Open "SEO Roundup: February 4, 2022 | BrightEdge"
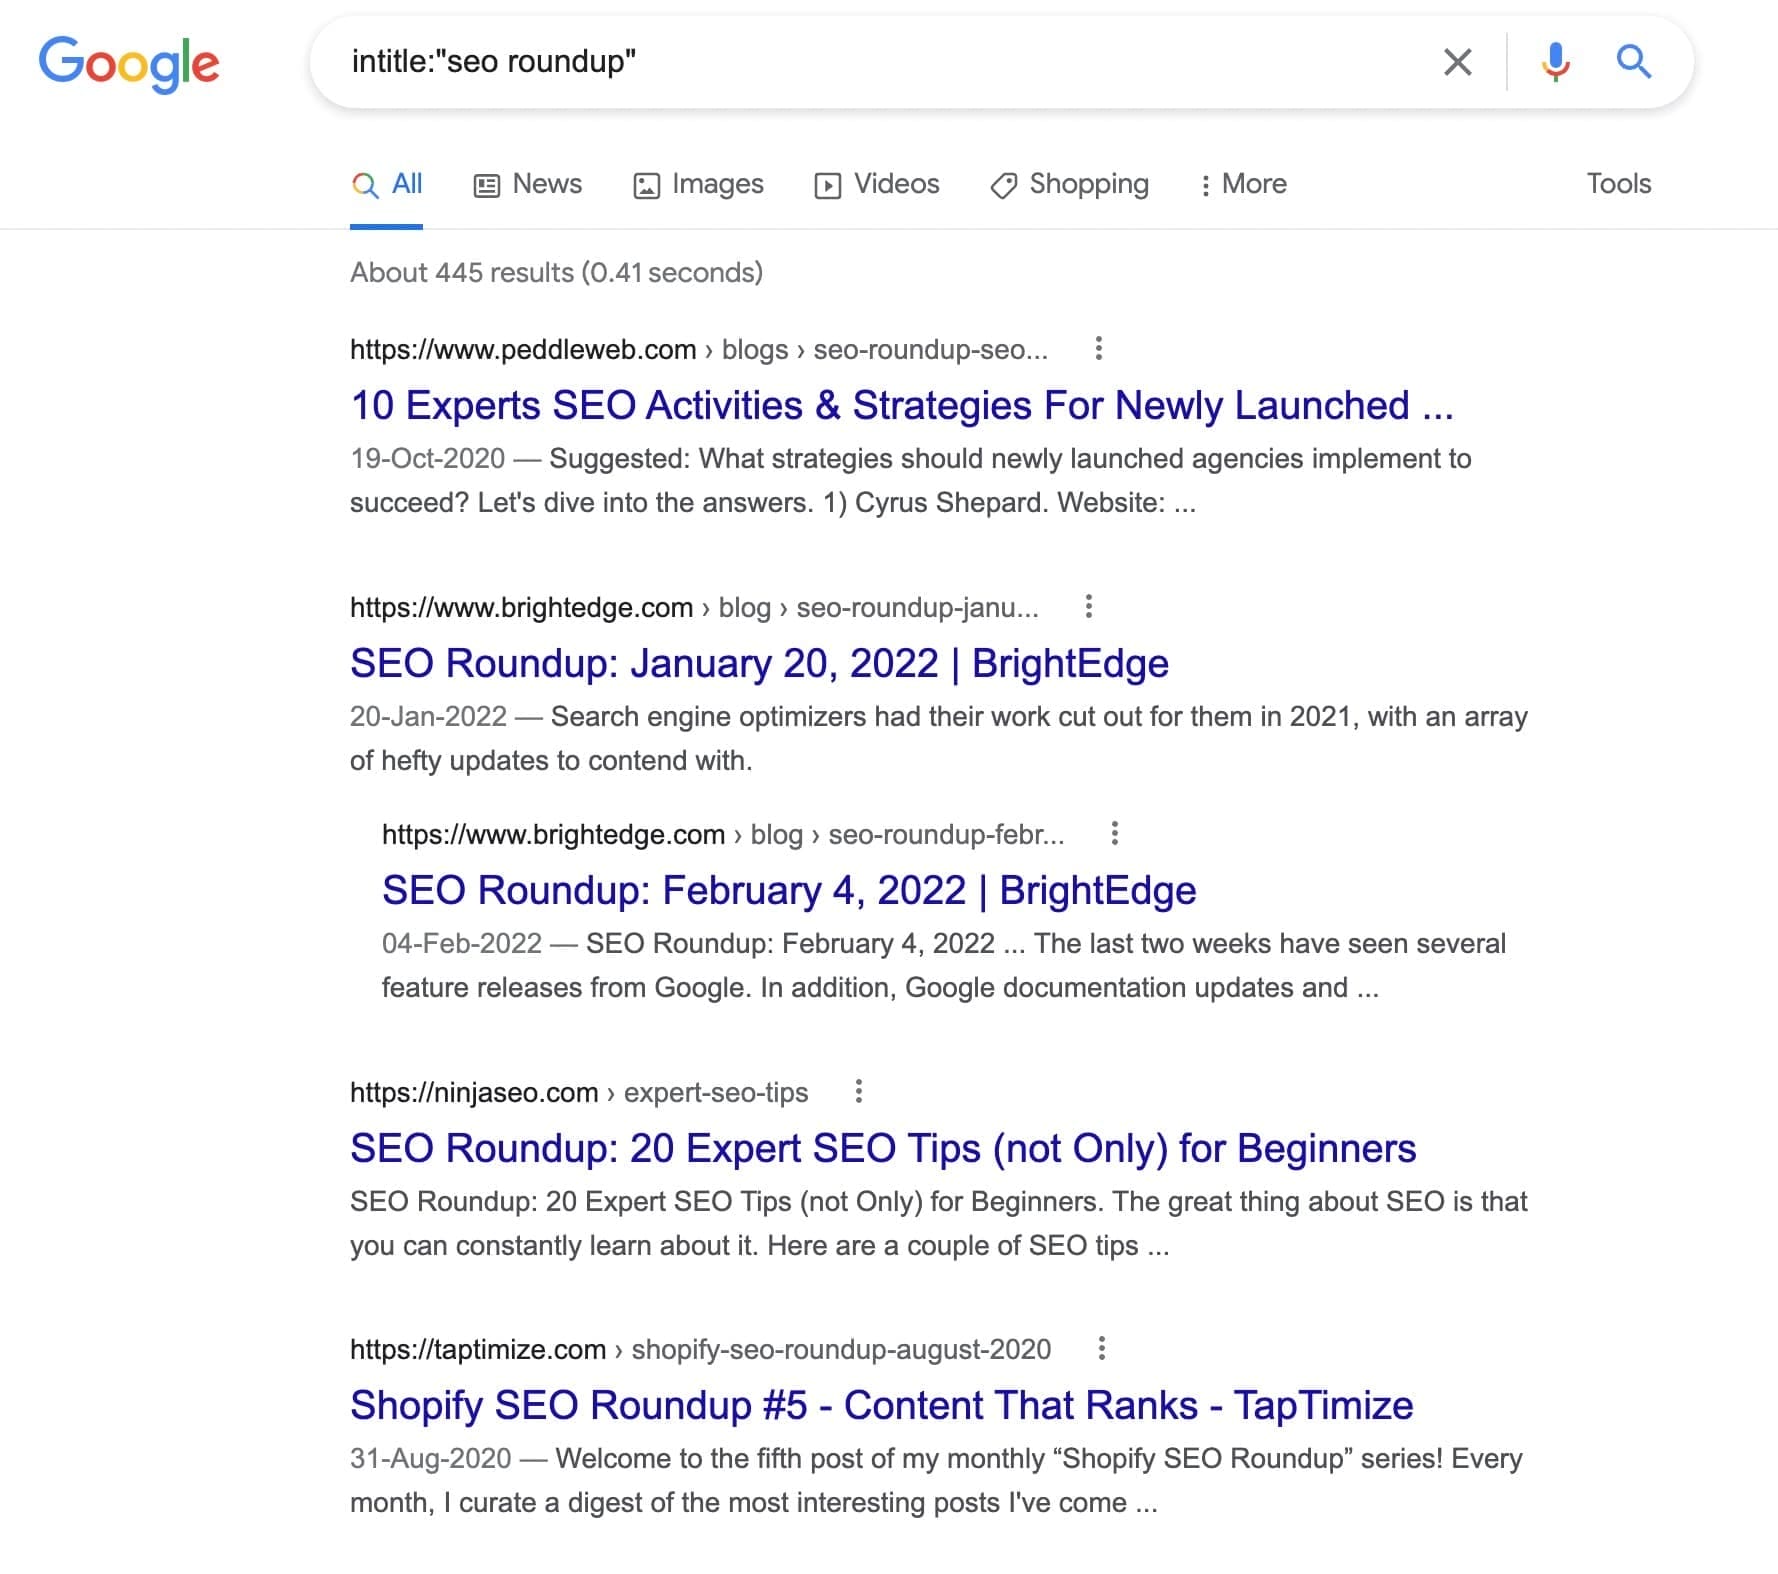 point(789,891)
